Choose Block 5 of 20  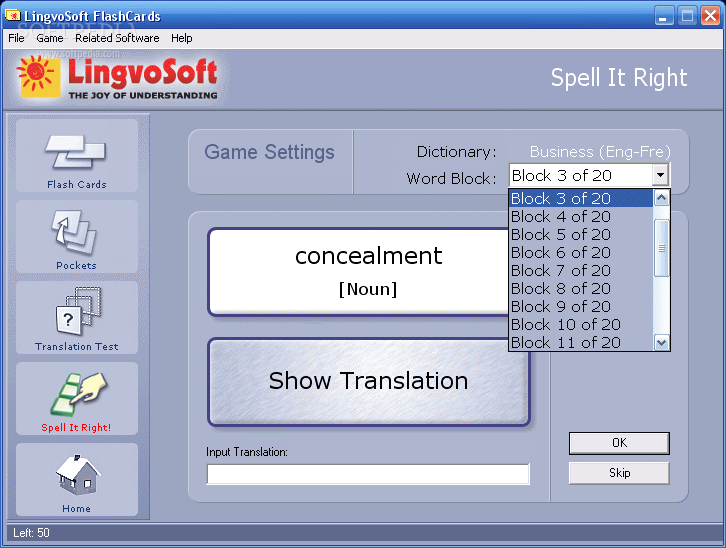point(581,235)
